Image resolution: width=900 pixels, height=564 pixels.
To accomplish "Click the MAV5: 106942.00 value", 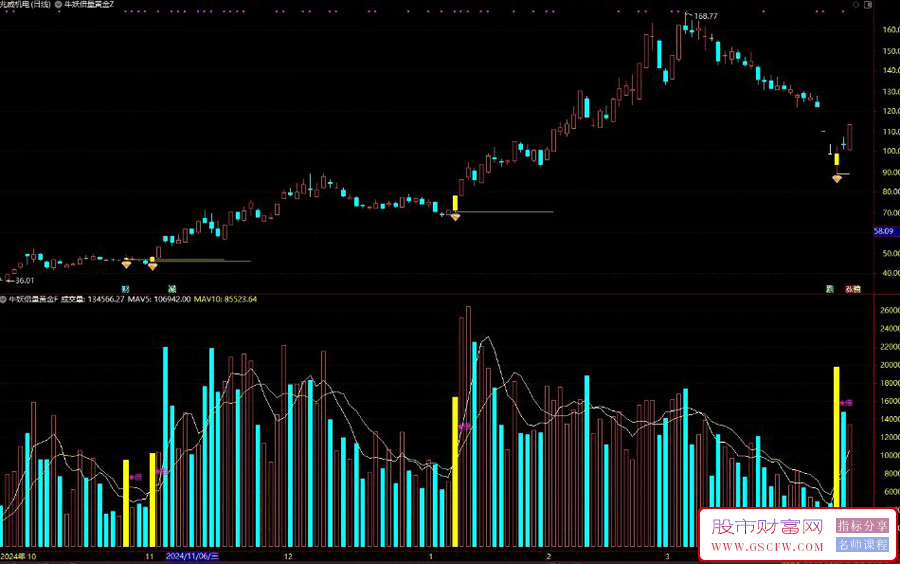I will point(159,299).
